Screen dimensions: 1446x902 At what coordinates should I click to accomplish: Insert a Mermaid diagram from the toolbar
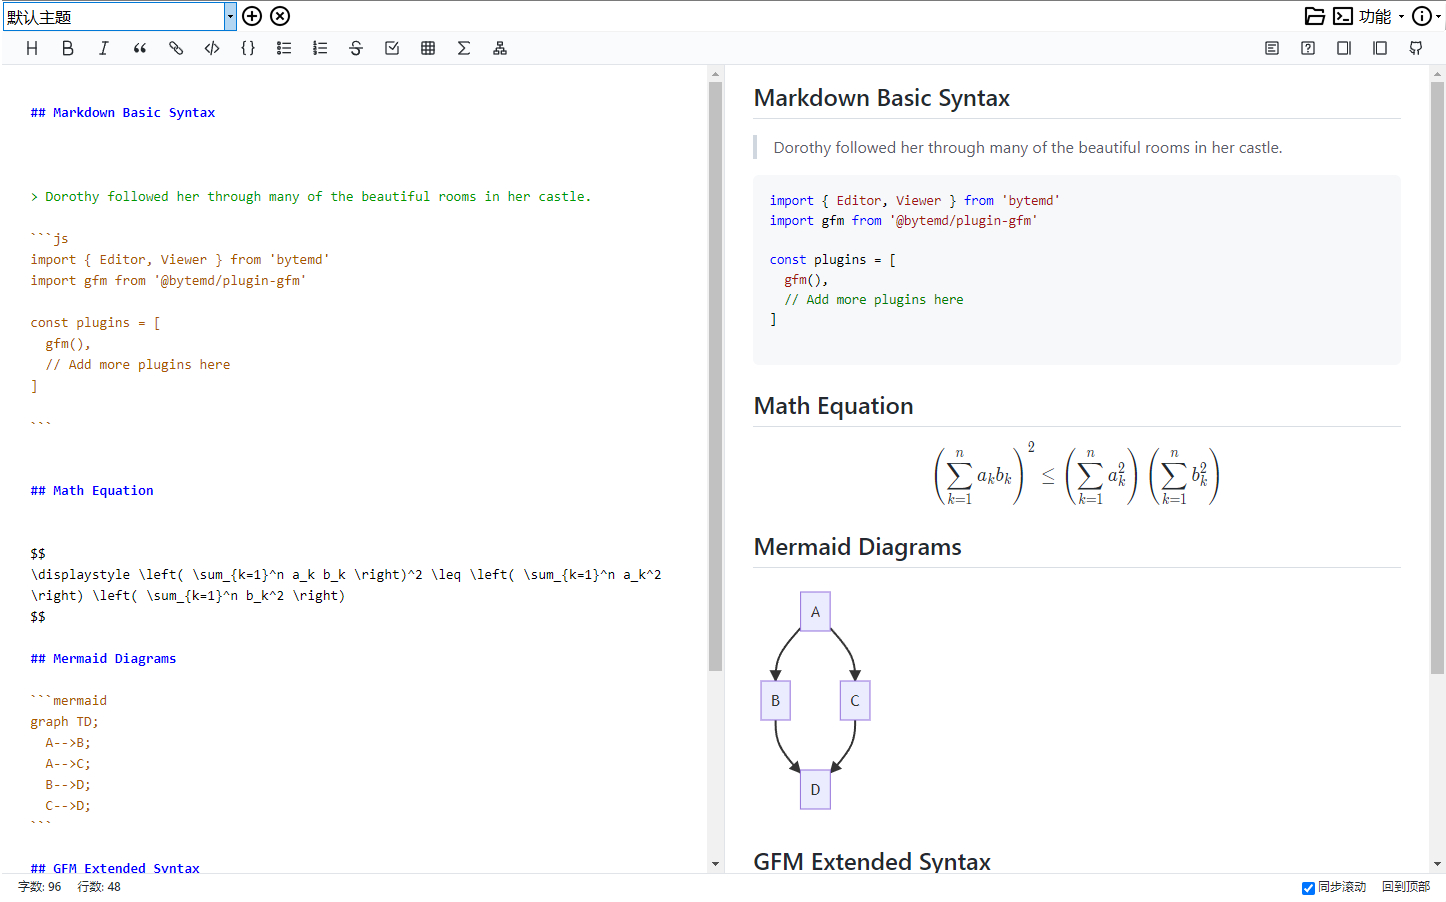[500, 48]
